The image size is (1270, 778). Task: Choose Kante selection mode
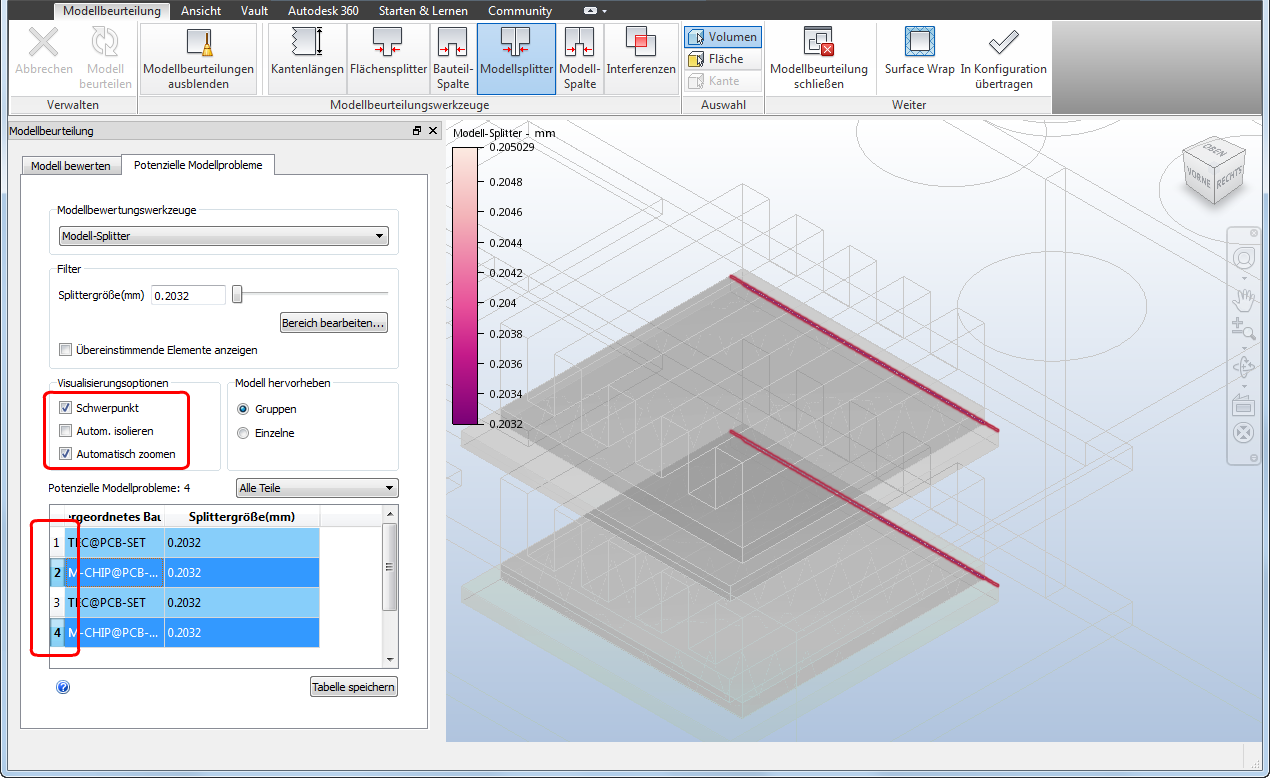coord(723,81)
